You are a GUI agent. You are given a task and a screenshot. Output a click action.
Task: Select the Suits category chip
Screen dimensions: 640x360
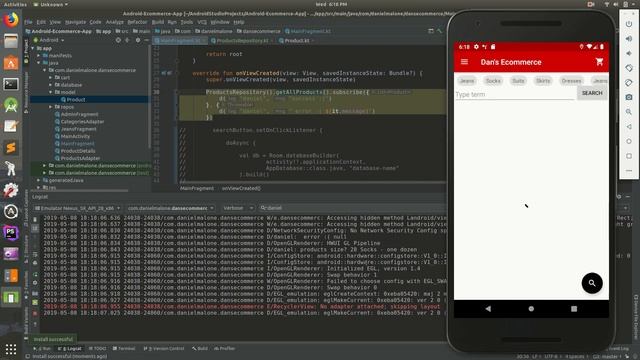pyautogui.click(x=518, y=81)
